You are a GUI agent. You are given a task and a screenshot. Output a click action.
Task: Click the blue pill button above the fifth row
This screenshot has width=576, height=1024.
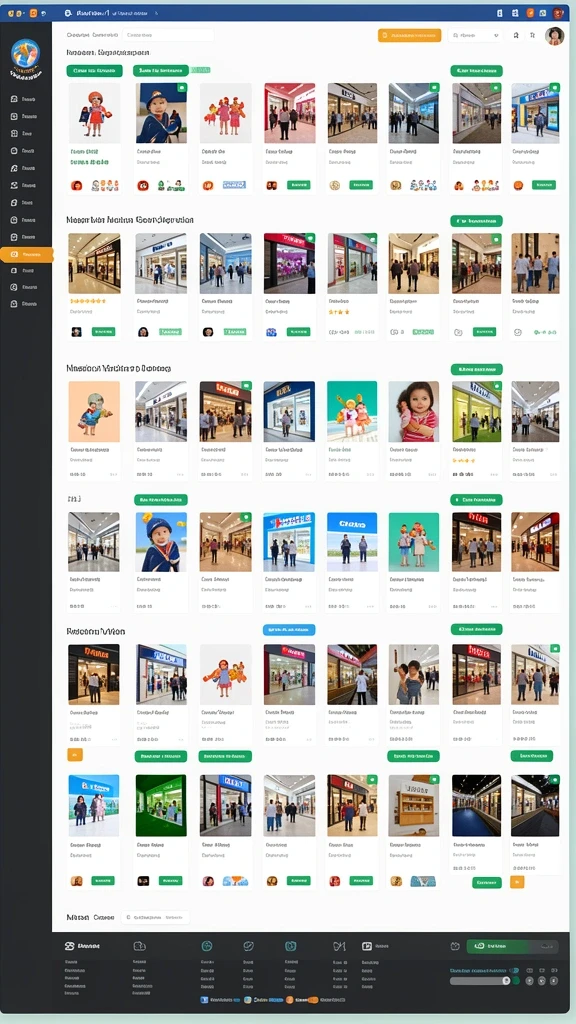coord(289,630)
